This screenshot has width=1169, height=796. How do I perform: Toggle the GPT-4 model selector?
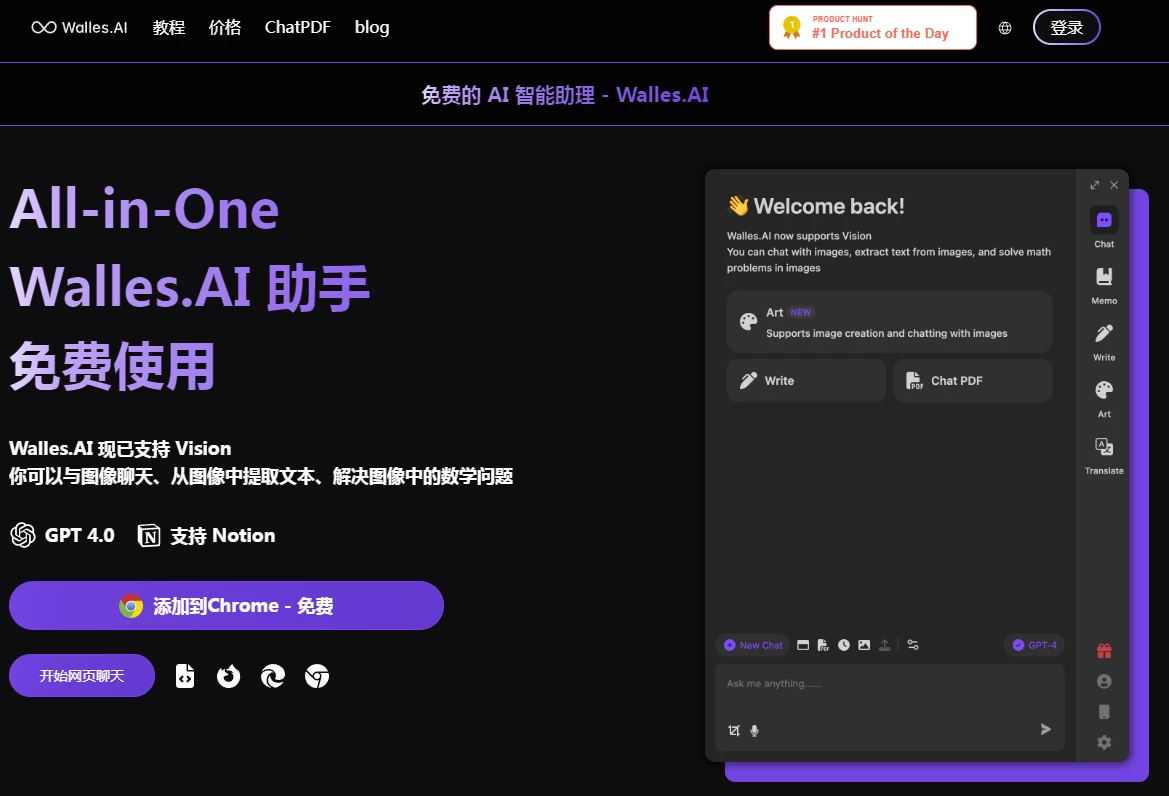(1034, 645)
